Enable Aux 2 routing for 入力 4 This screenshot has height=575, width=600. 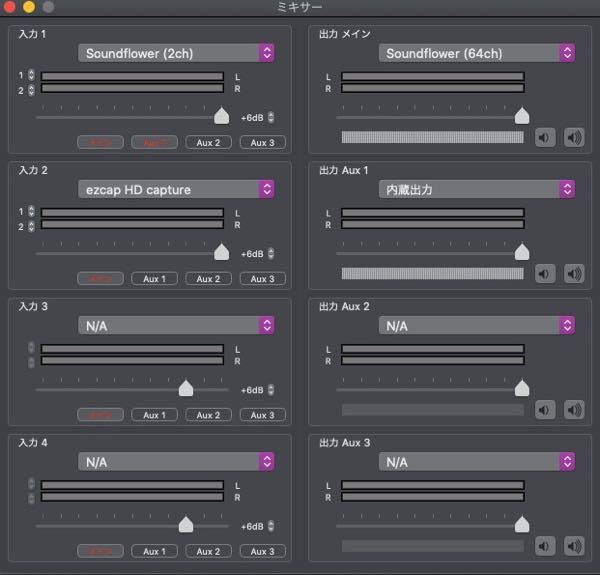[208, 551]
